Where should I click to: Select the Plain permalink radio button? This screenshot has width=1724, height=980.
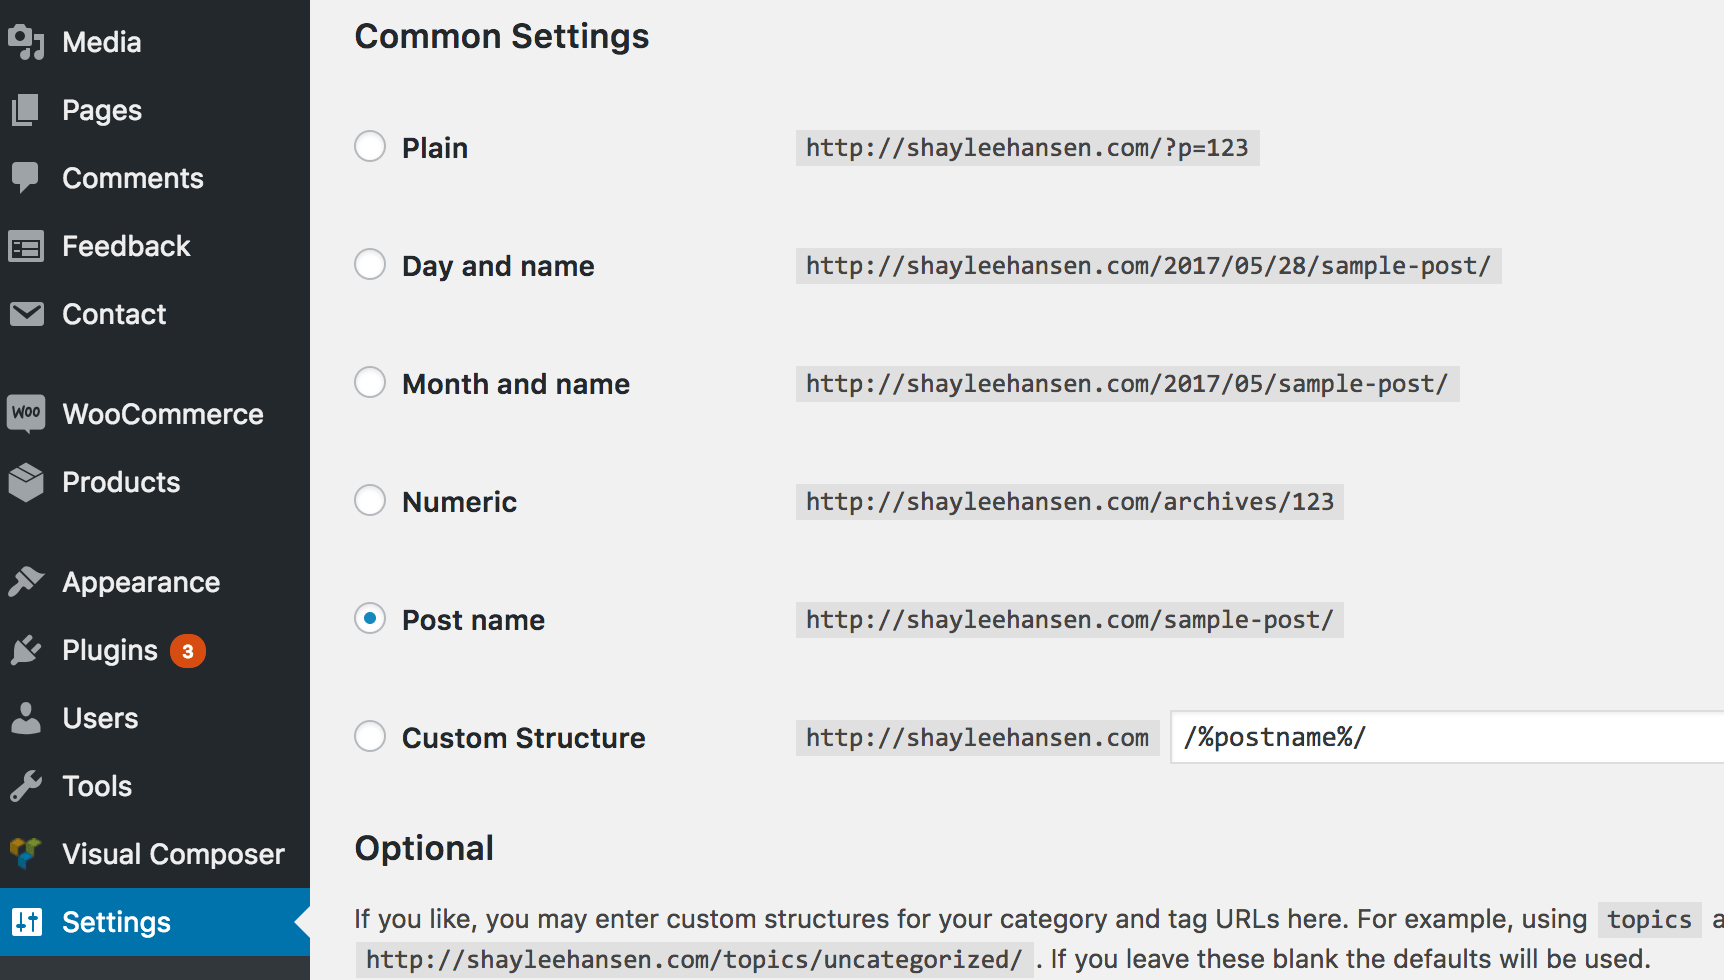coord(370,147)
